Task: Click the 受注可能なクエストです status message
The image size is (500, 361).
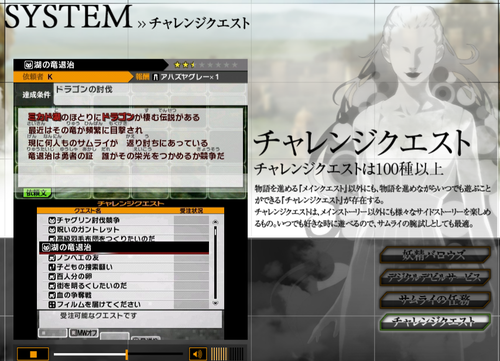Action: (98, 315)
